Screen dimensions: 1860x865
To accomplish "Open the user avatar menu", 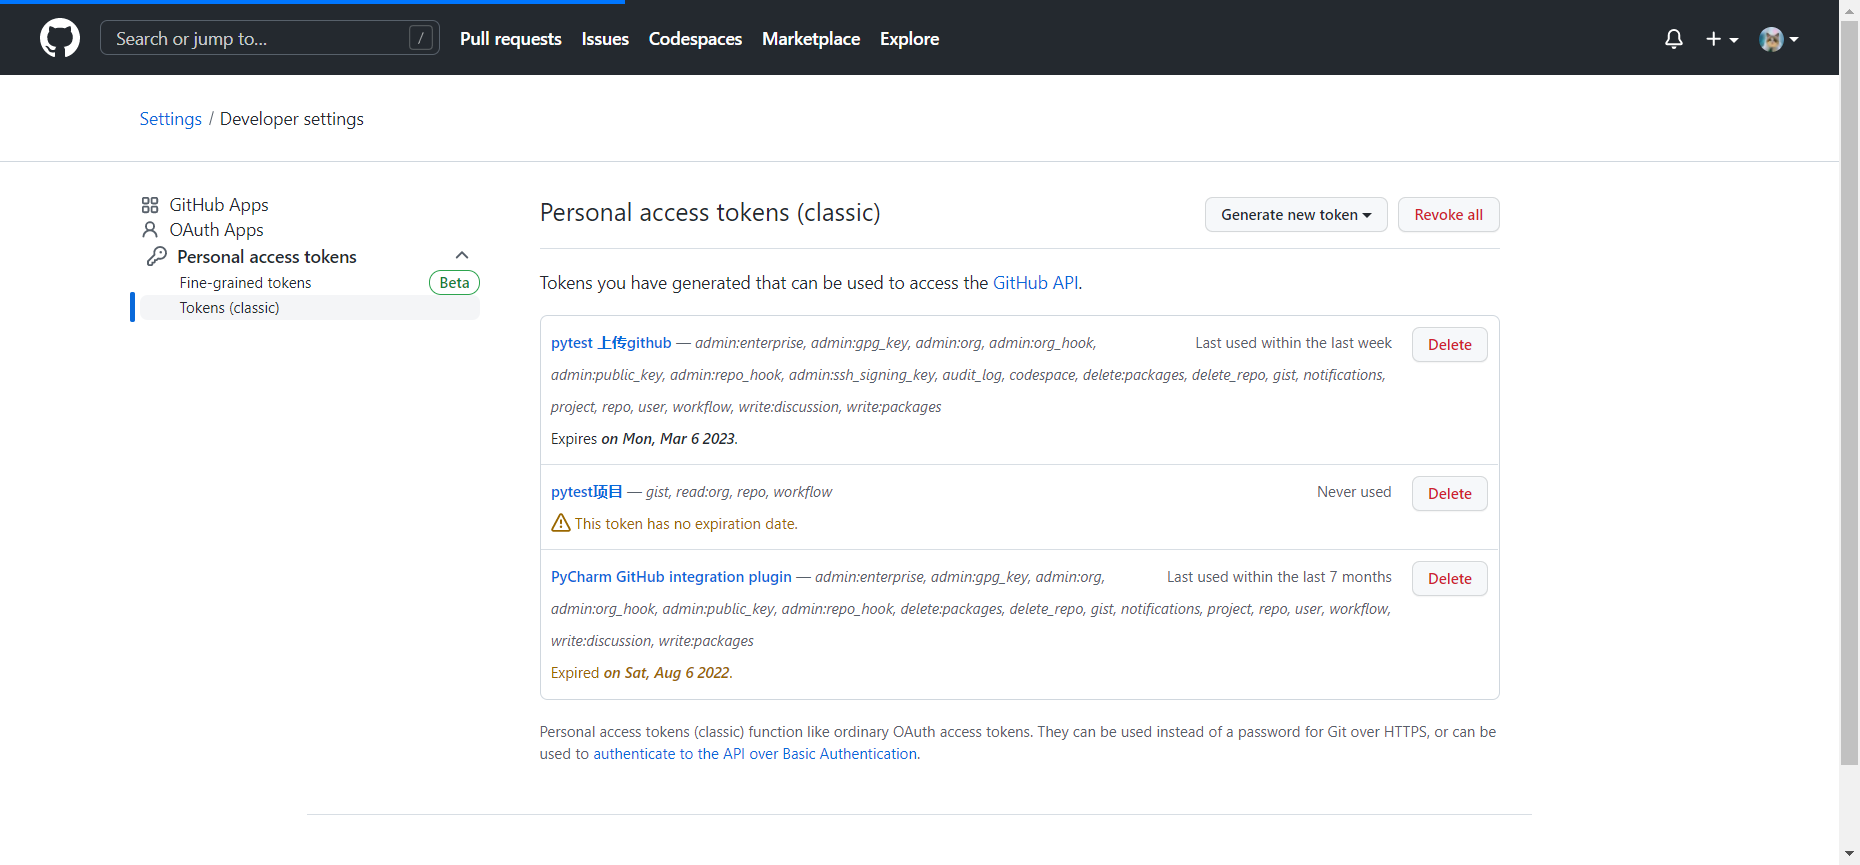I will [1779, 39].
